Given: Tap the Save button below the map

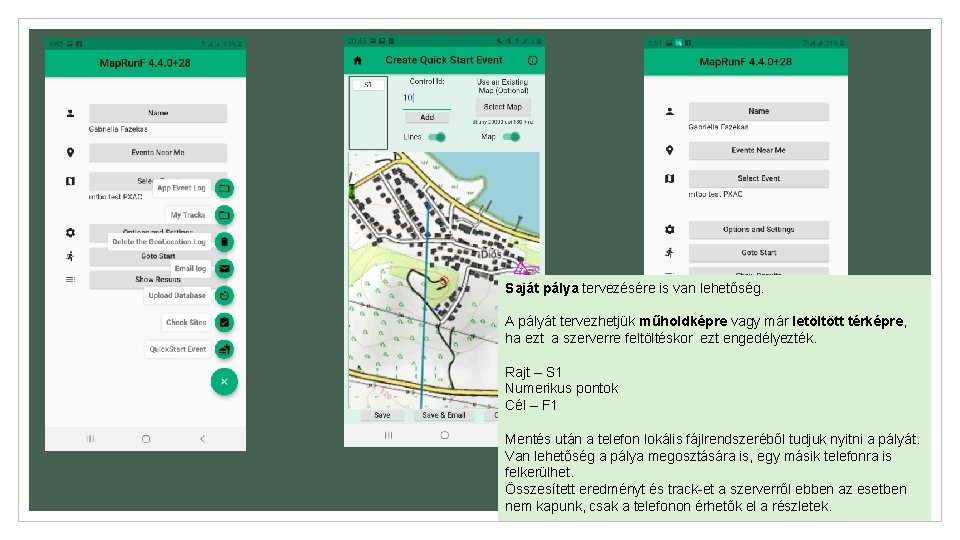Looking at the screenshot, I should (x=382, y=415).
